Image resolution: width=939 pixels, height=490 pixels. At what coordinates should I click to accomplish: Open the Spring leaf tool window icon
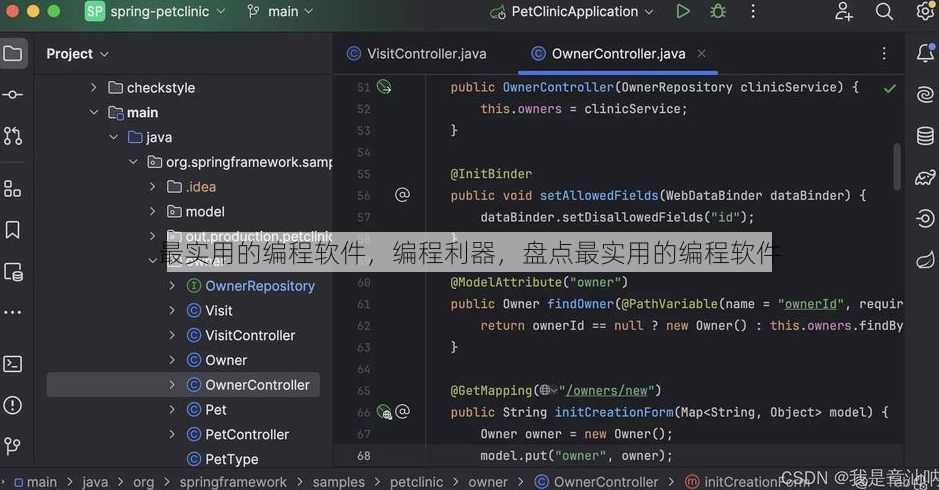click(x=925, y=260)
